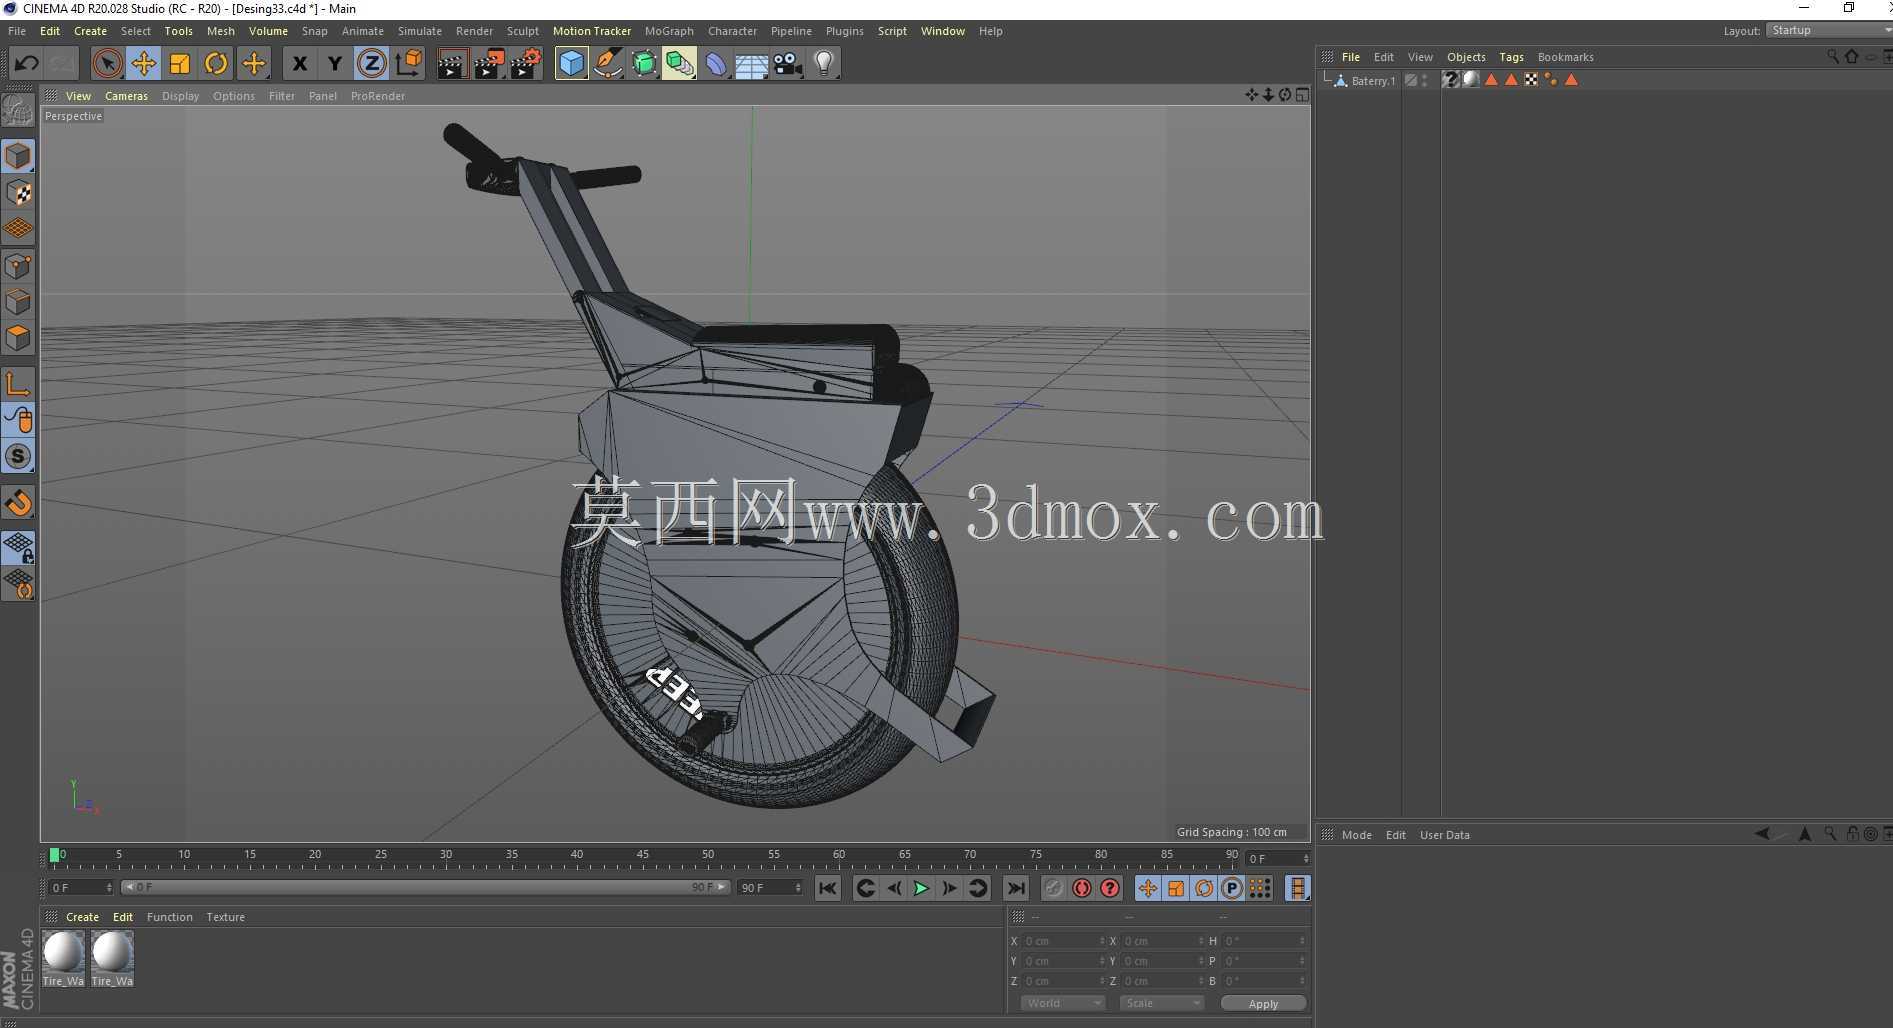This screenshot has width=1893, height=1028.
Task: Open the MoGraph menu
Action: [669, 31]
